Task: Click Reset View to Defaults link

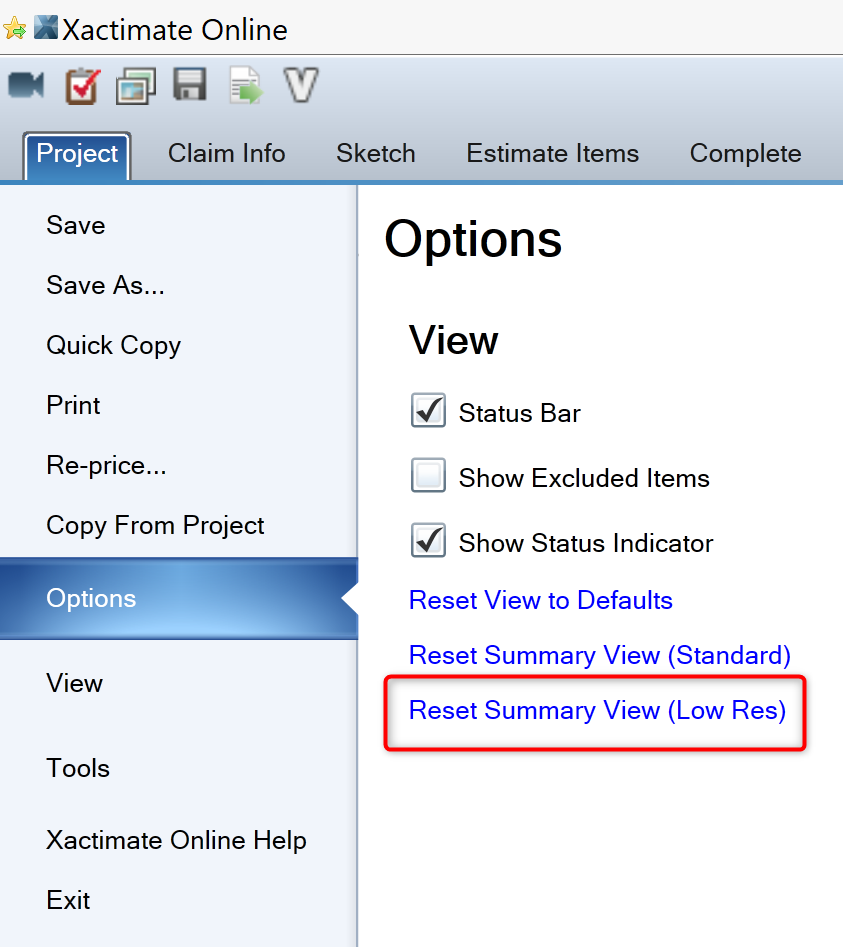Action: [540, 600]
